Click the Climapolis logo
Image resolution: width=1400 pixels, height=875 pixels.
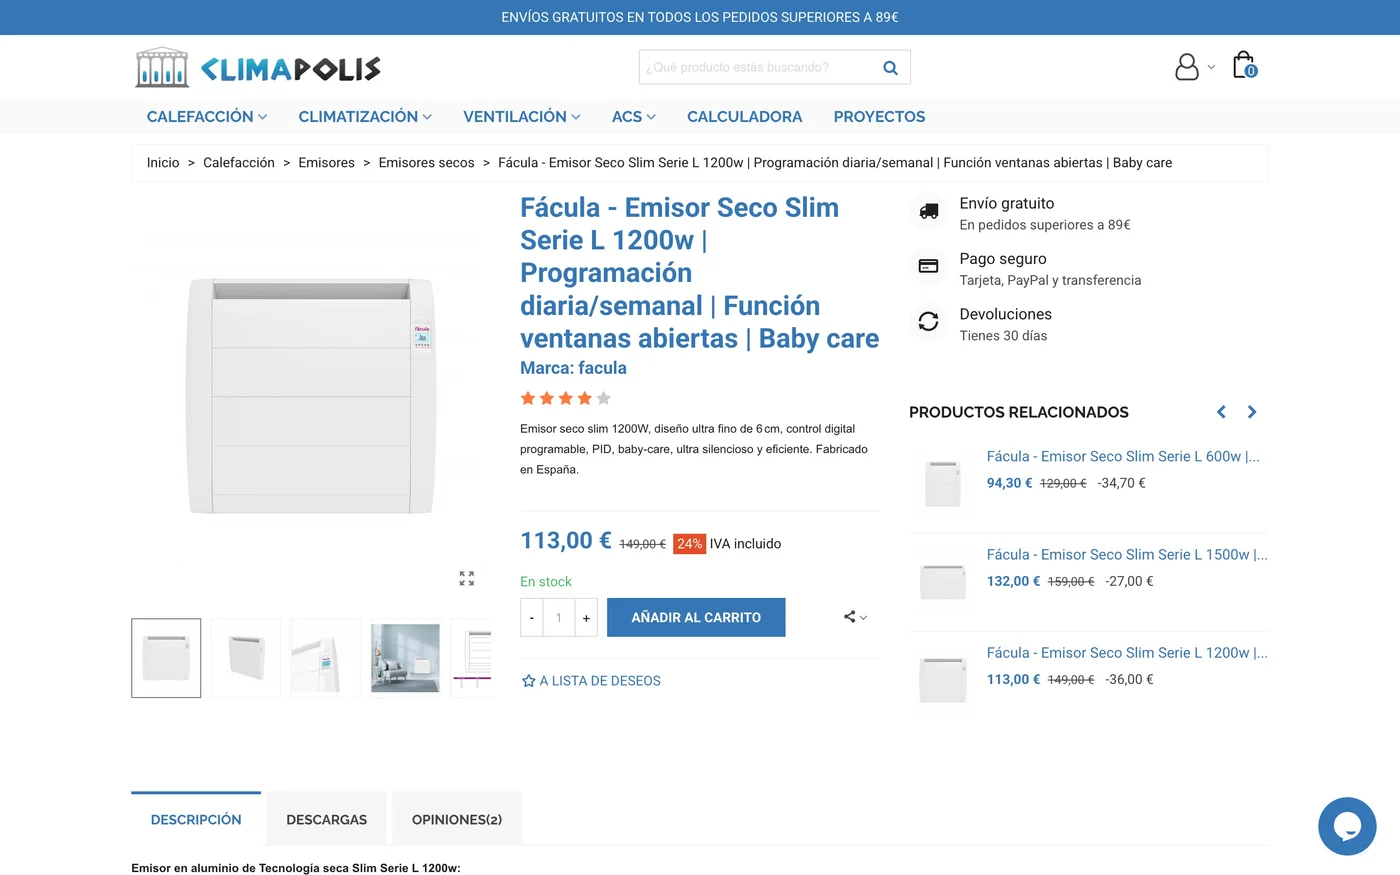258,68
